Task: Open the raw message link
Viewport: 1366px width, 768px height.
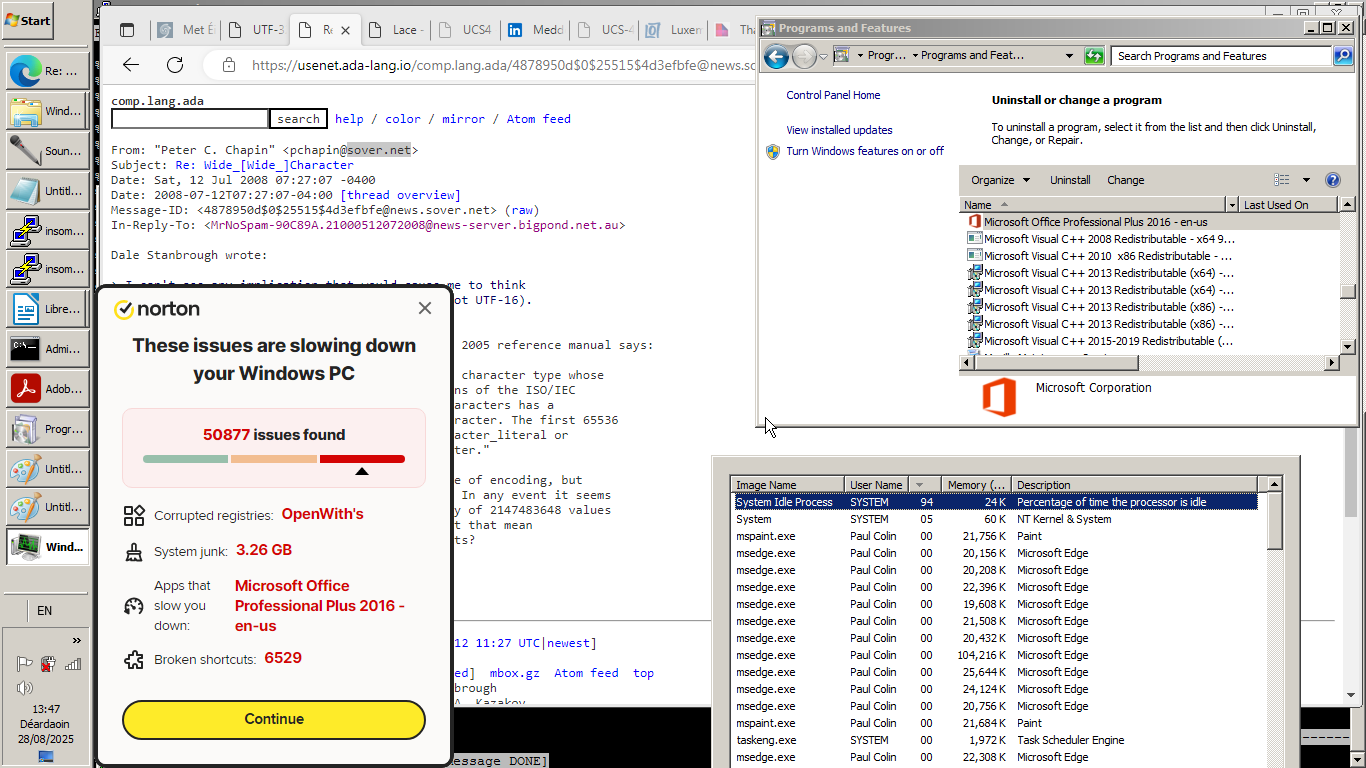Action: coord(522,210)
